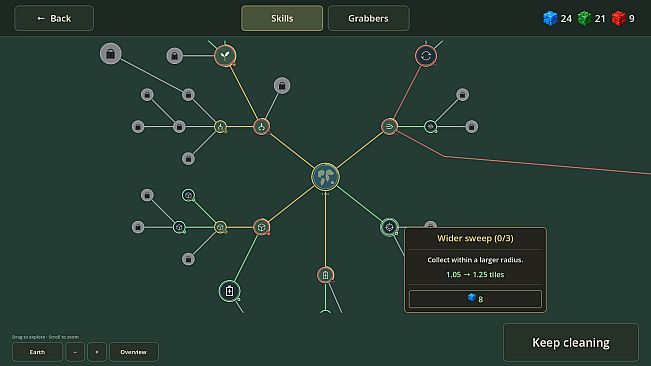651x366 pixels.
Task: Zoom out with the minus button
Action: coord(75,352)
